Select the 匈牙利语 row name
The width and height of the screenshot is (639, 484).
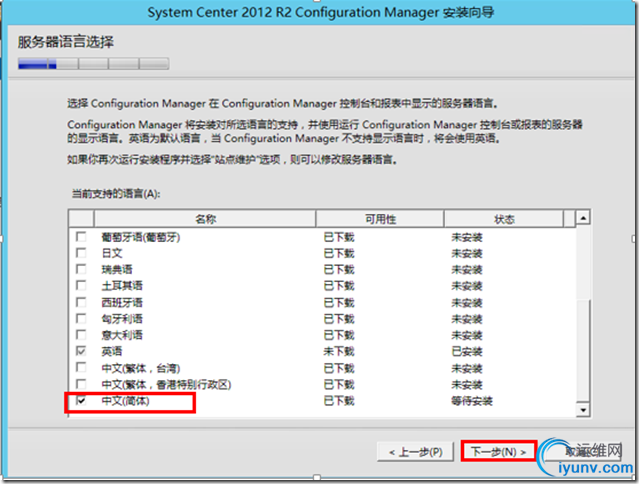click(x=122, y=319)
